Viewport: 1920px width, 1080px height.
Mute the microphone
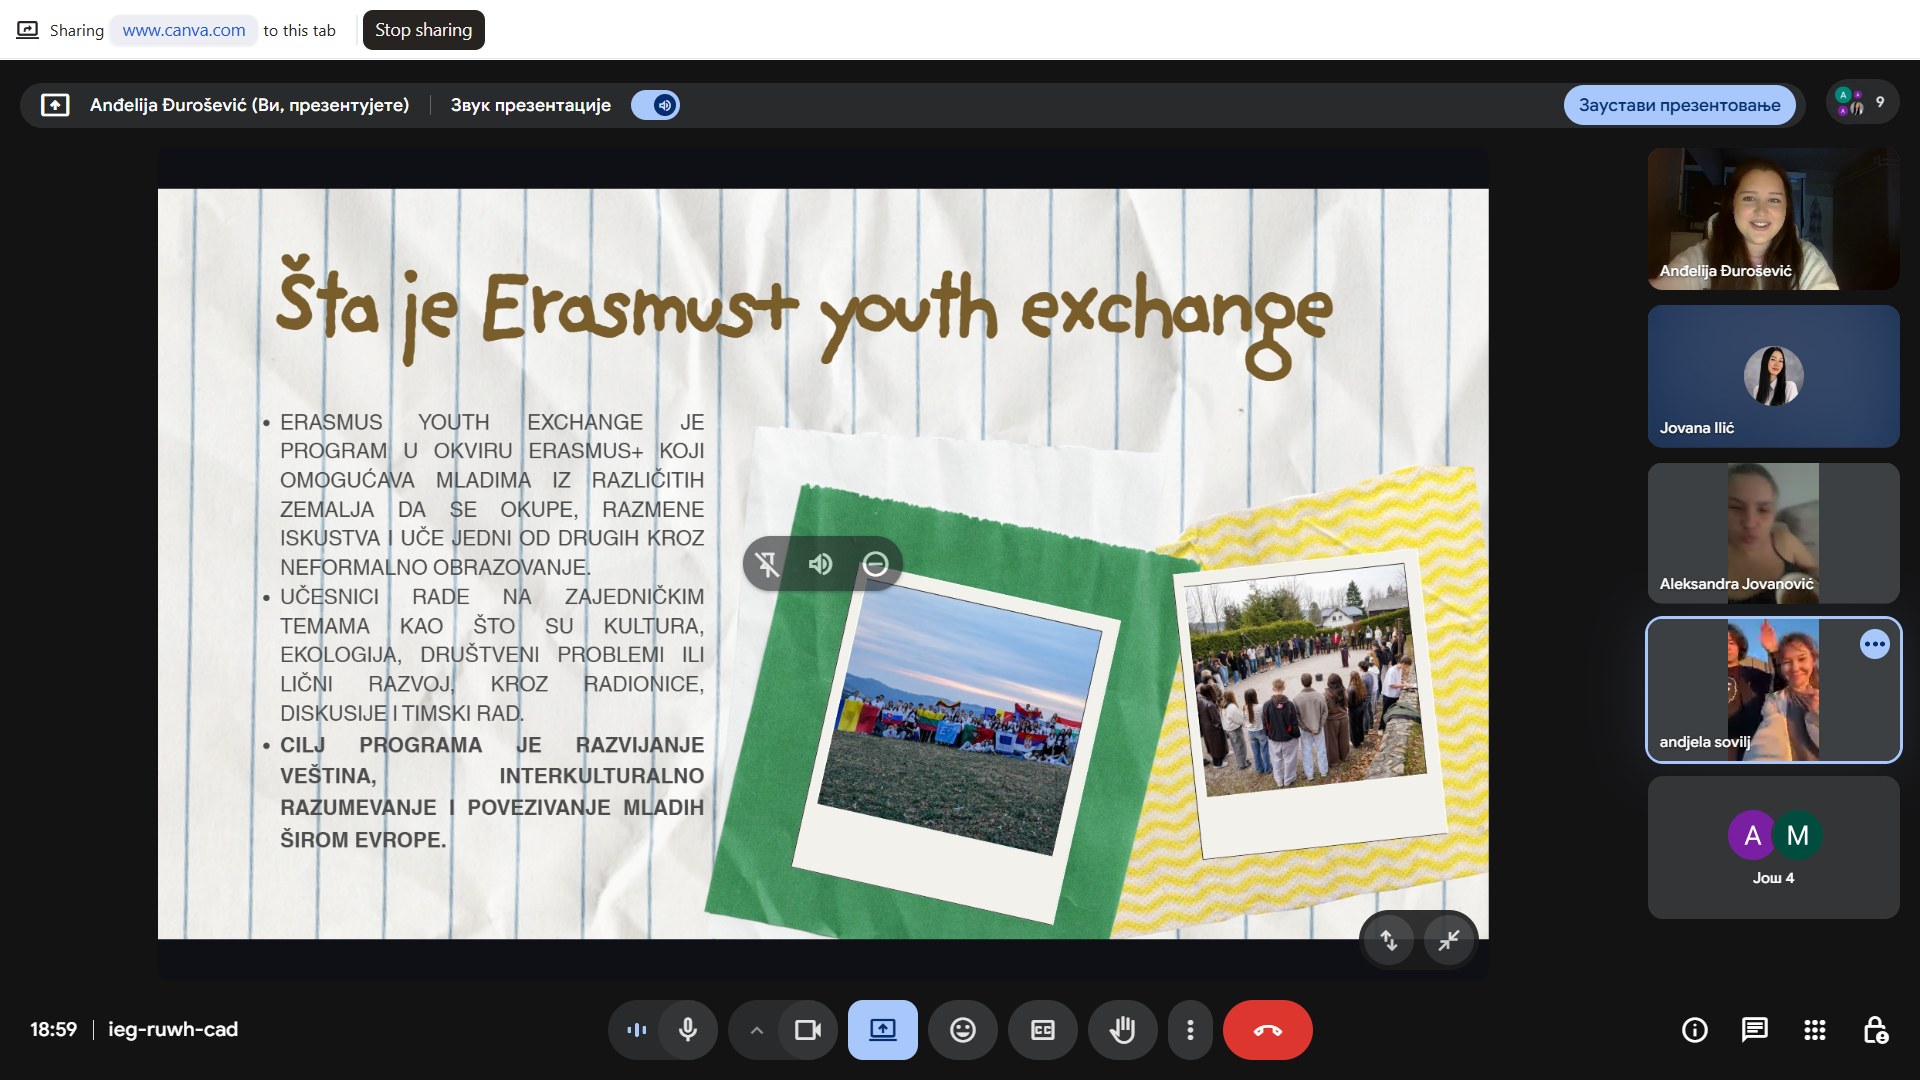pos(688,1030)
